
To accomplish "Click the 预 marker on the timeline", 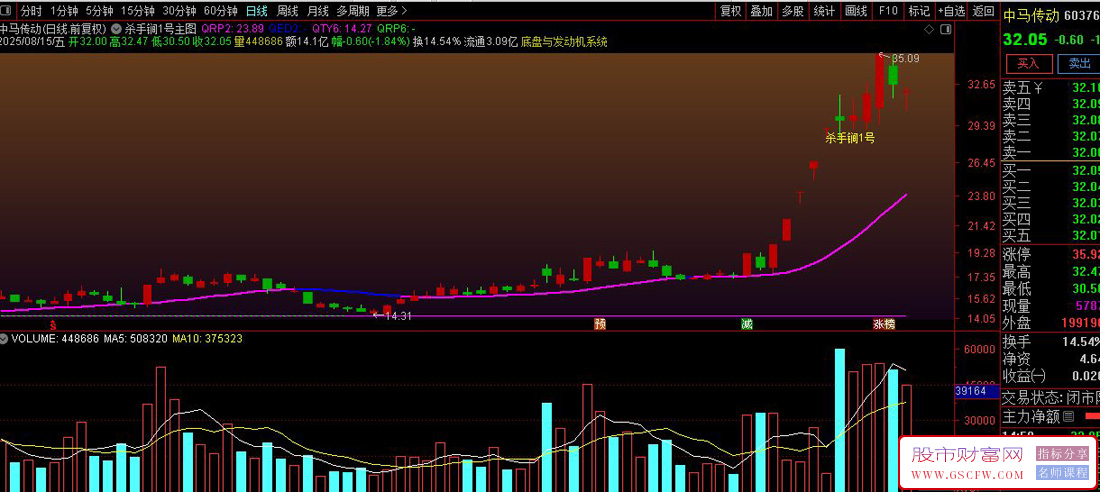I will tap(600, 324).
